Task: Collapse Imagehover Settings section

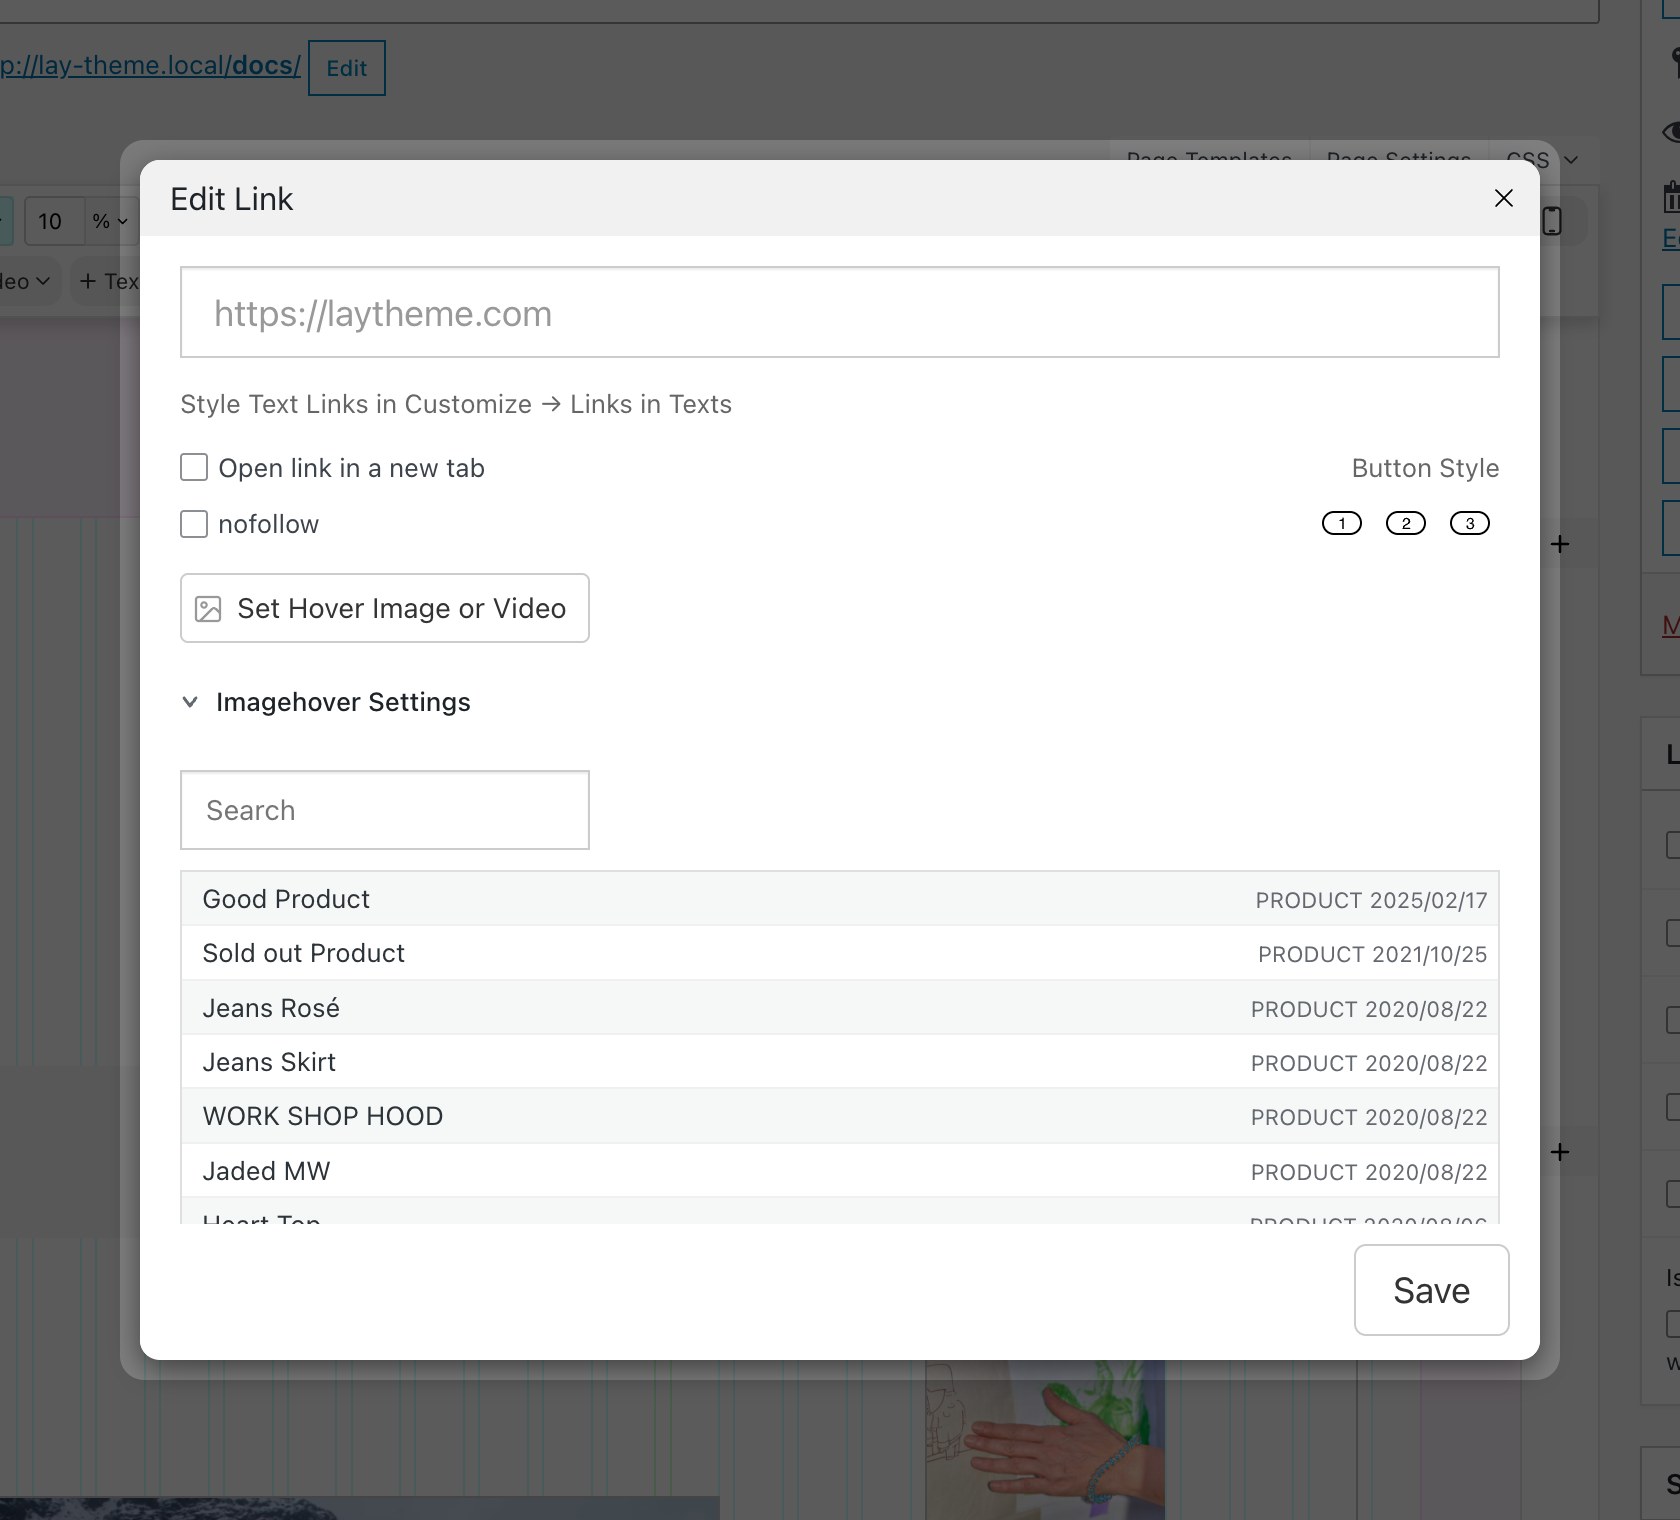Action: coord(325,702)
